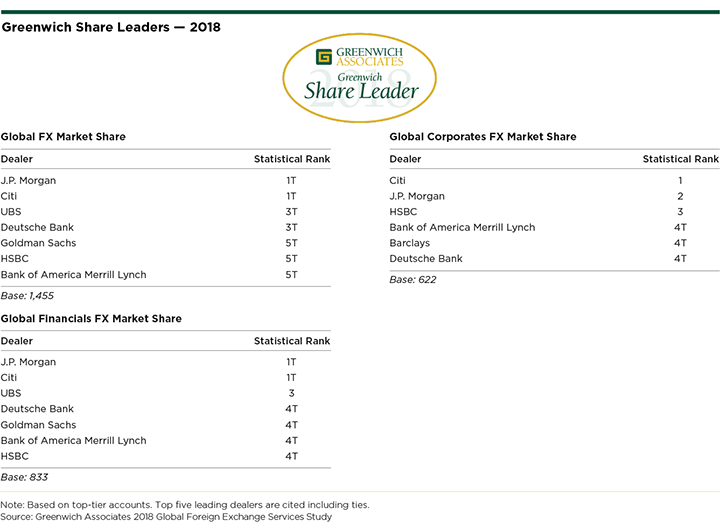Screen dimensions: 720x532
Task: Click Statistical Rank header in Global Financials table
Action: coord(292,341)
